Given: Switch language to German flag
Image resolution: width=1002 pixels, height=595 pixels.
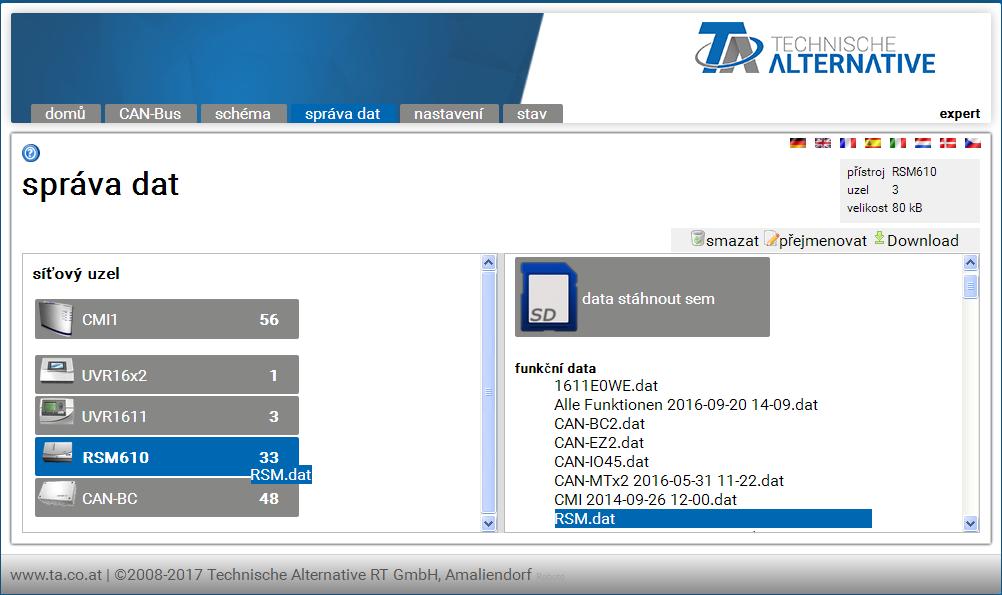Looking at the screenshot, I should click(798, 143).
